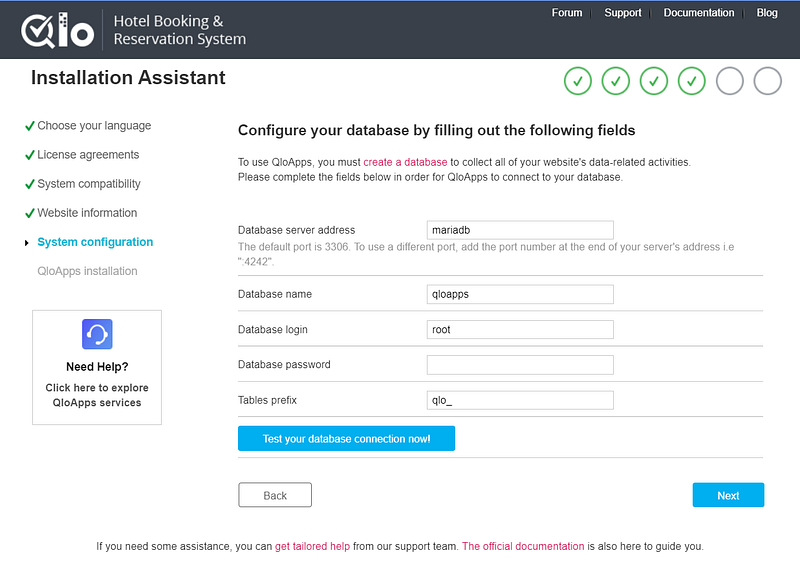Click the second green checkmark step circle
Viewport: 800px width, 561px height.
click(616, 81)
